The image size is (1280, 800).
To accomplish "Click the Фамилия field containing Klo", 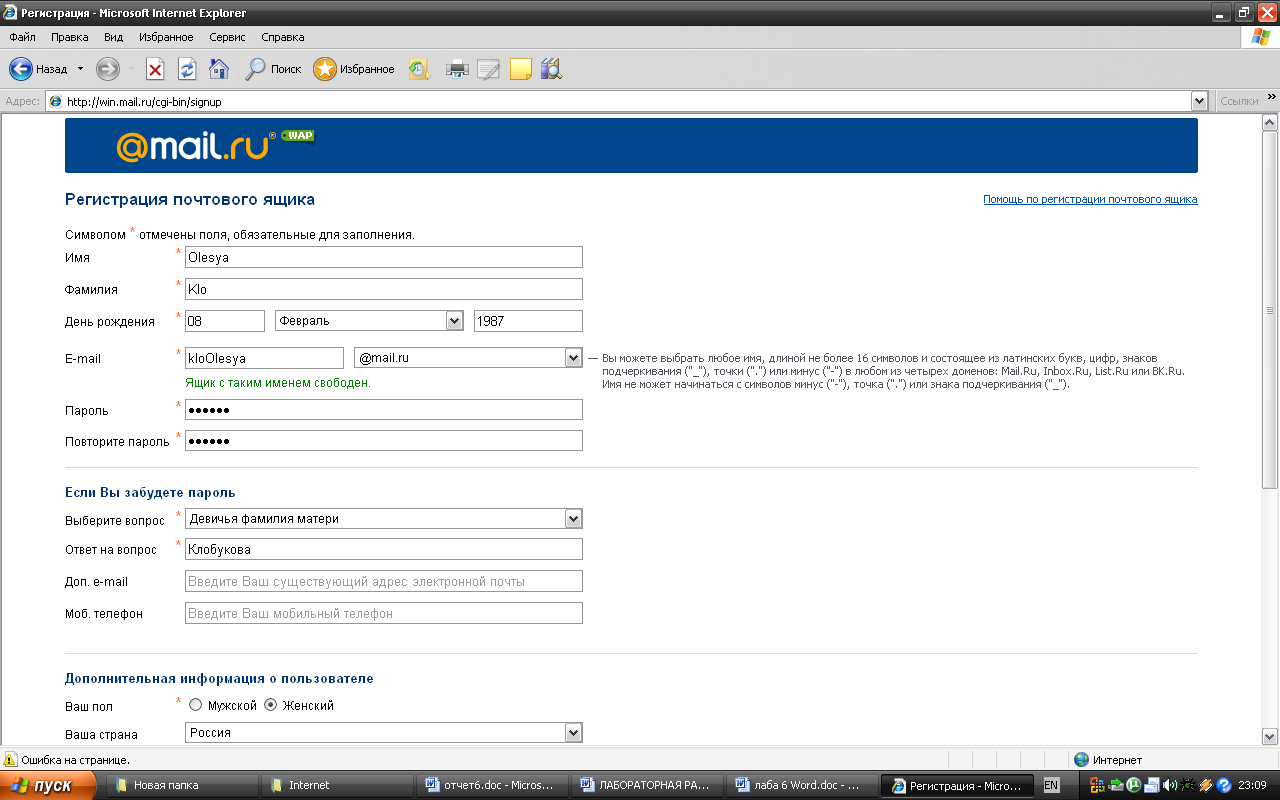I will click(384, 289).
